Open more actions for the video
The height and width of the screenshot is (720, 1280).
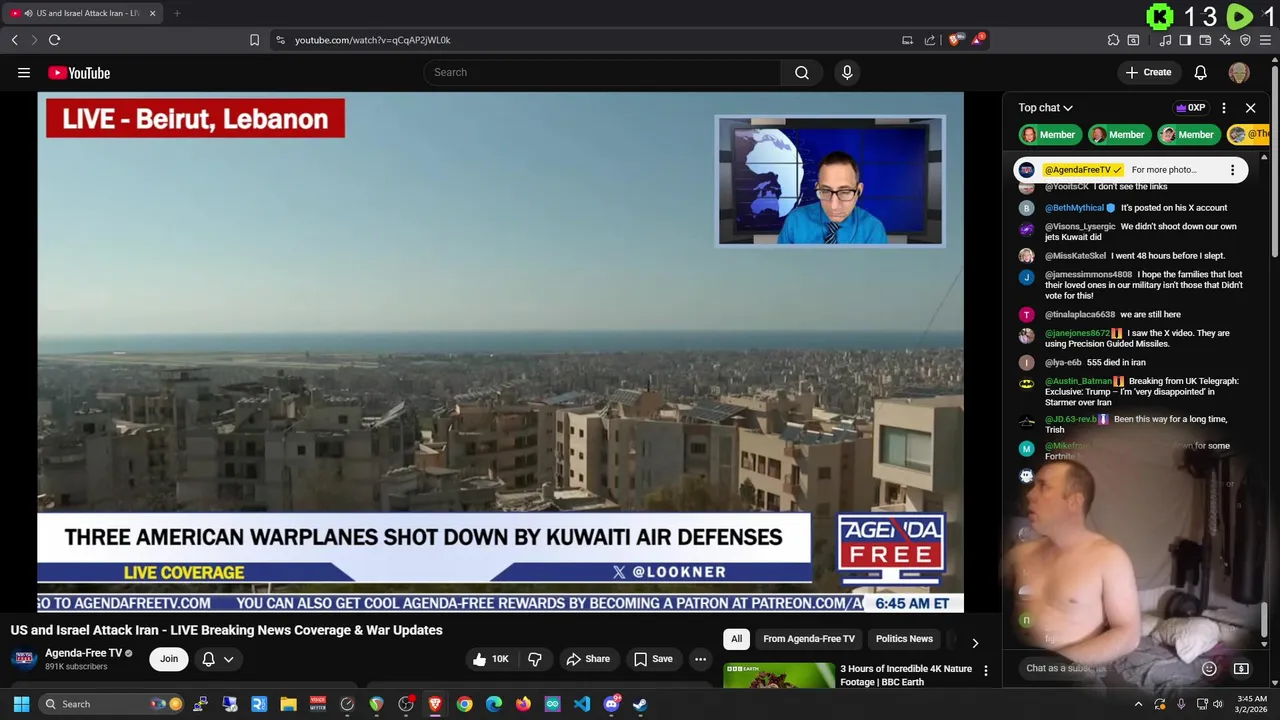coord(700,659)
